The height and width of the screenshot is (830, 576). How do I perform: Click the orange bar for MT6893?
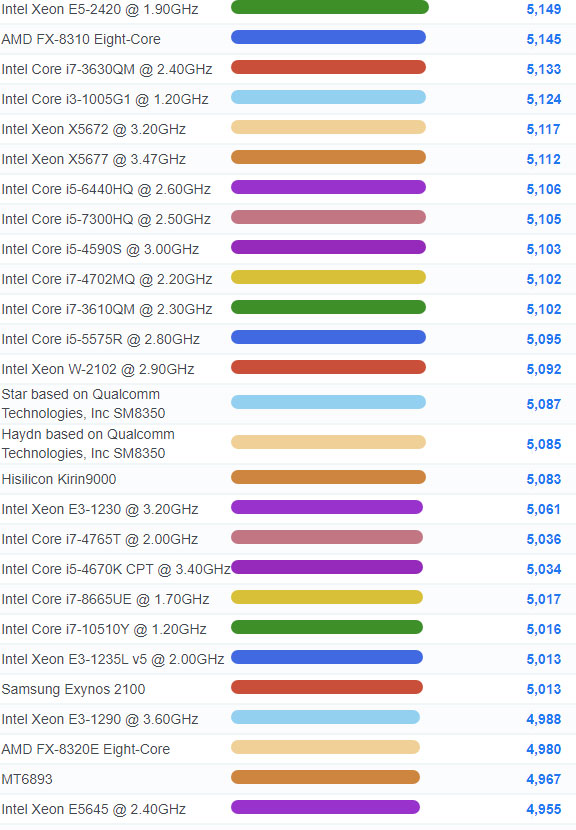pos(326,777)
